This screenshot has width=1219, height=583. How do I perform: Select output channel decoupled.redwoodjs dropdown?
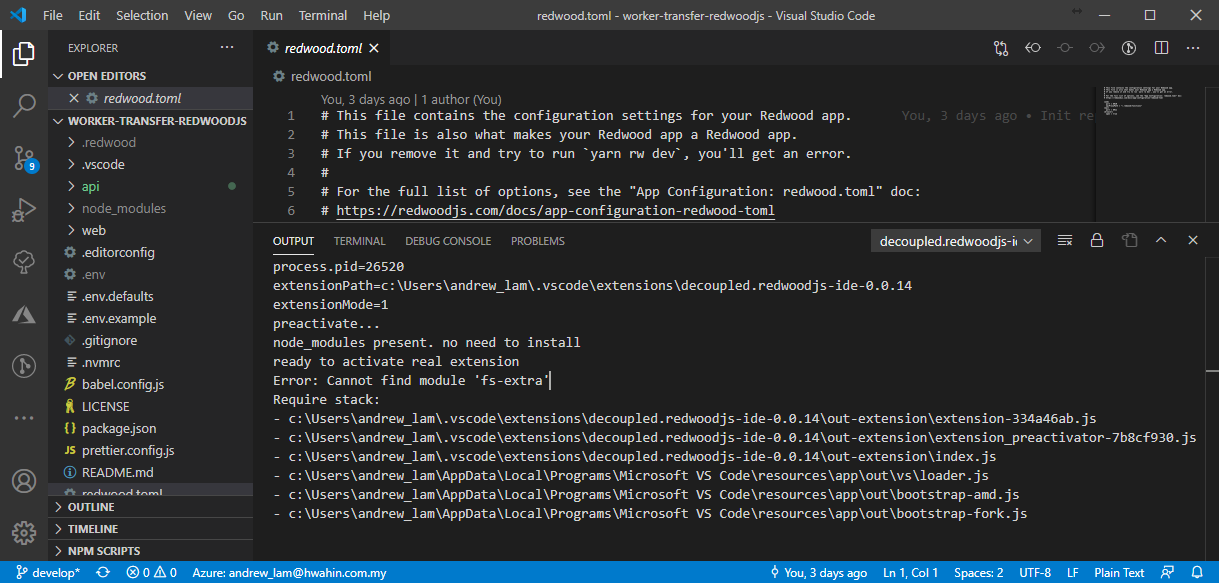956,241
